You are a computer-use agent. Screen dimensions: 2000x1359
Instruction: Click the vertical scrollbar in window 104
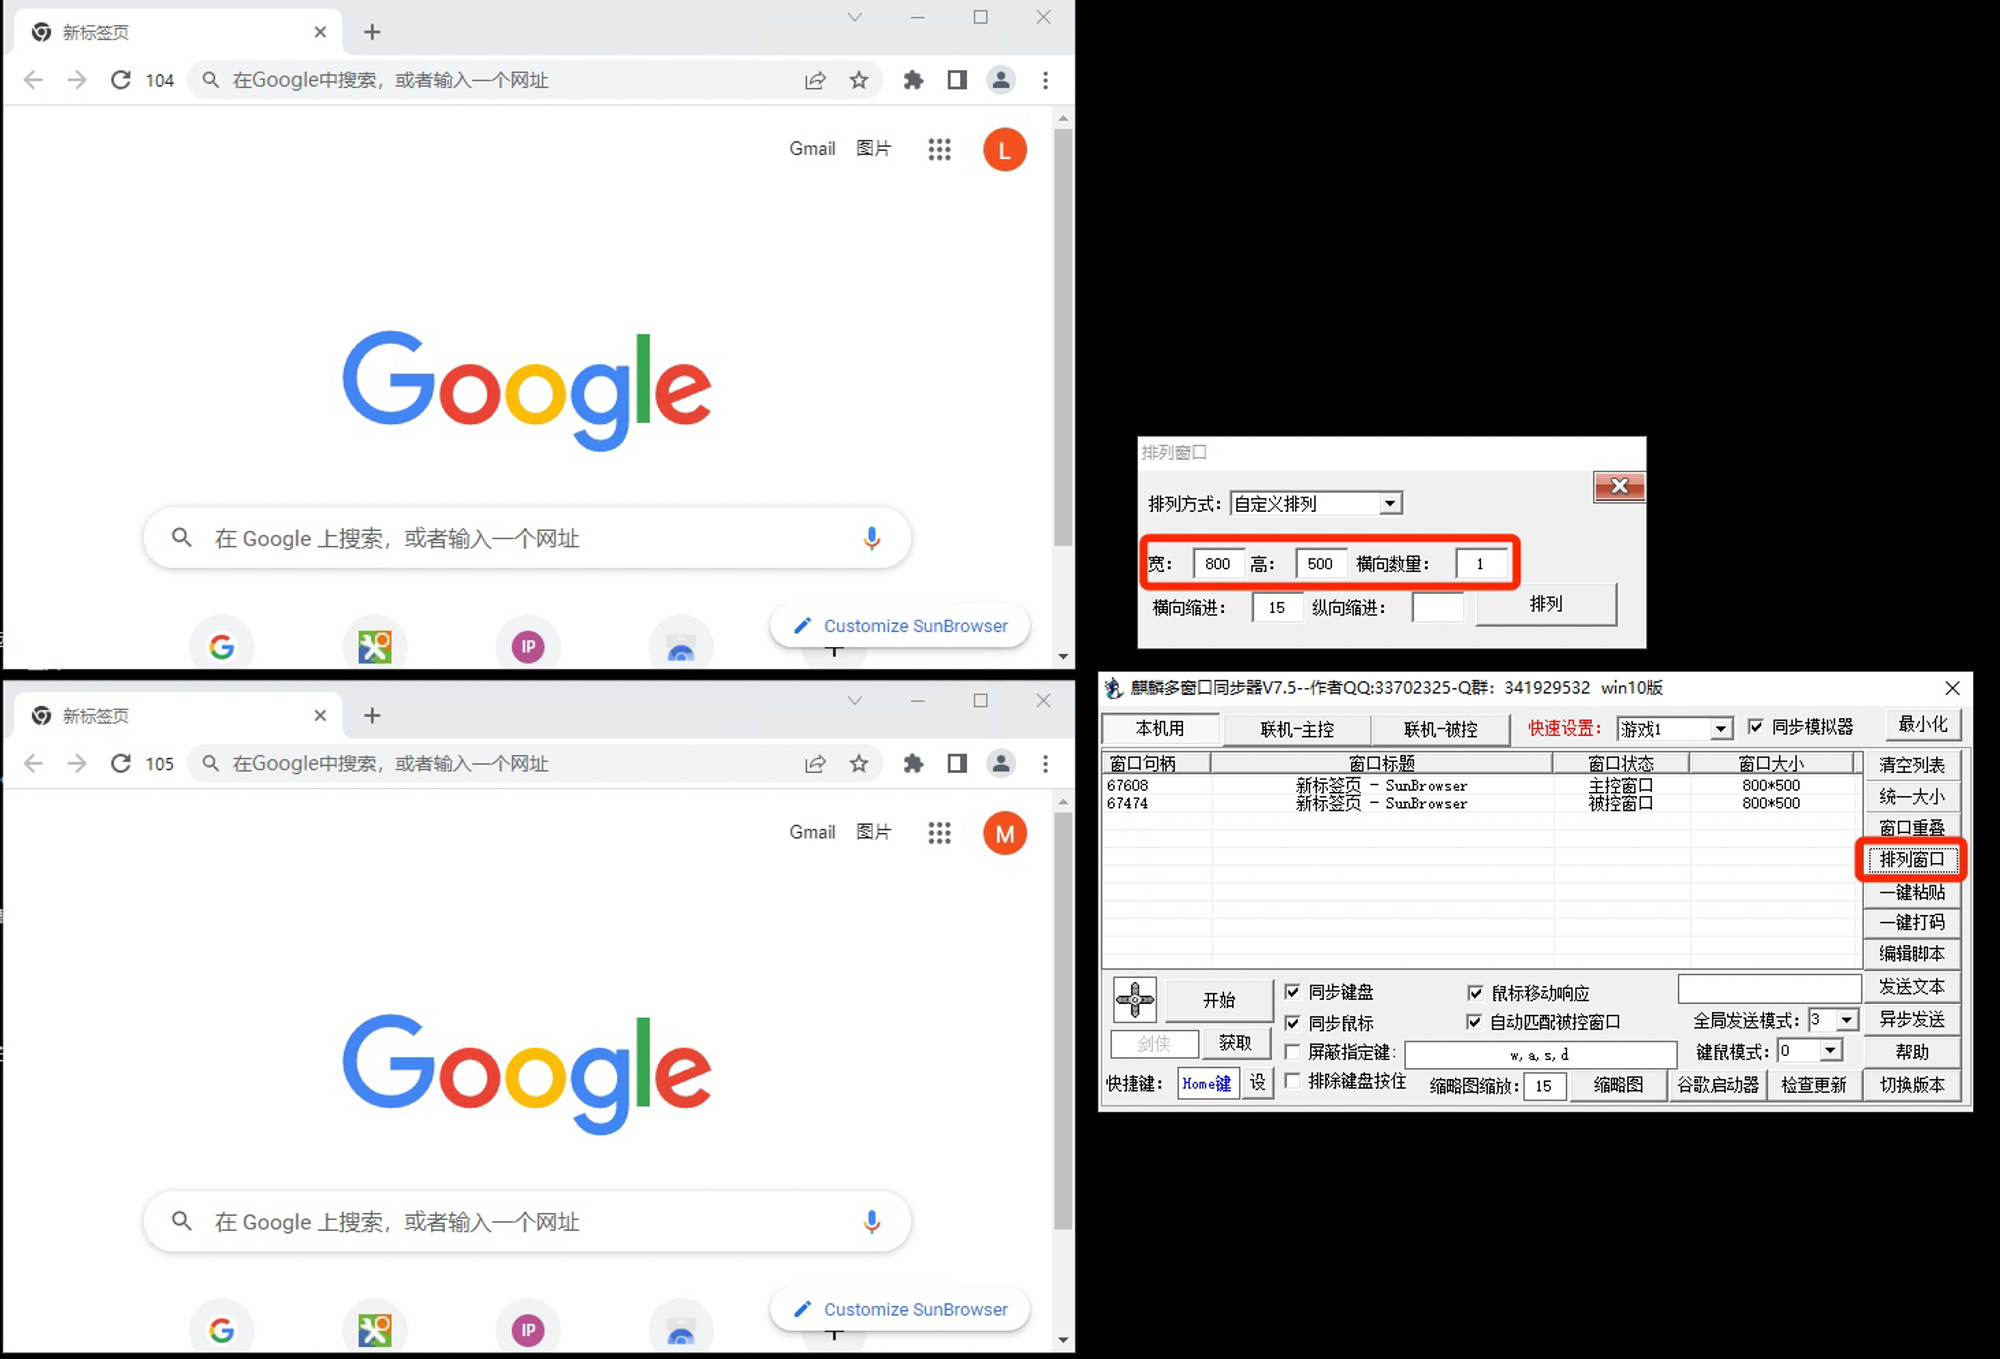[1063, 337]
